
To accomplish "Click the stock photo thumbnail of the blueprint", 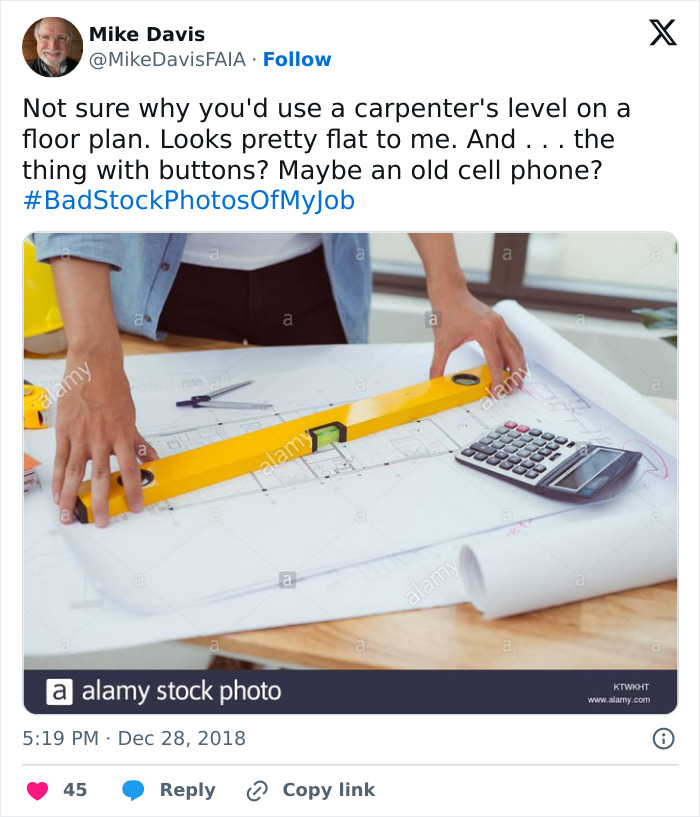I will pyautogui.click(x=350, y=450).
